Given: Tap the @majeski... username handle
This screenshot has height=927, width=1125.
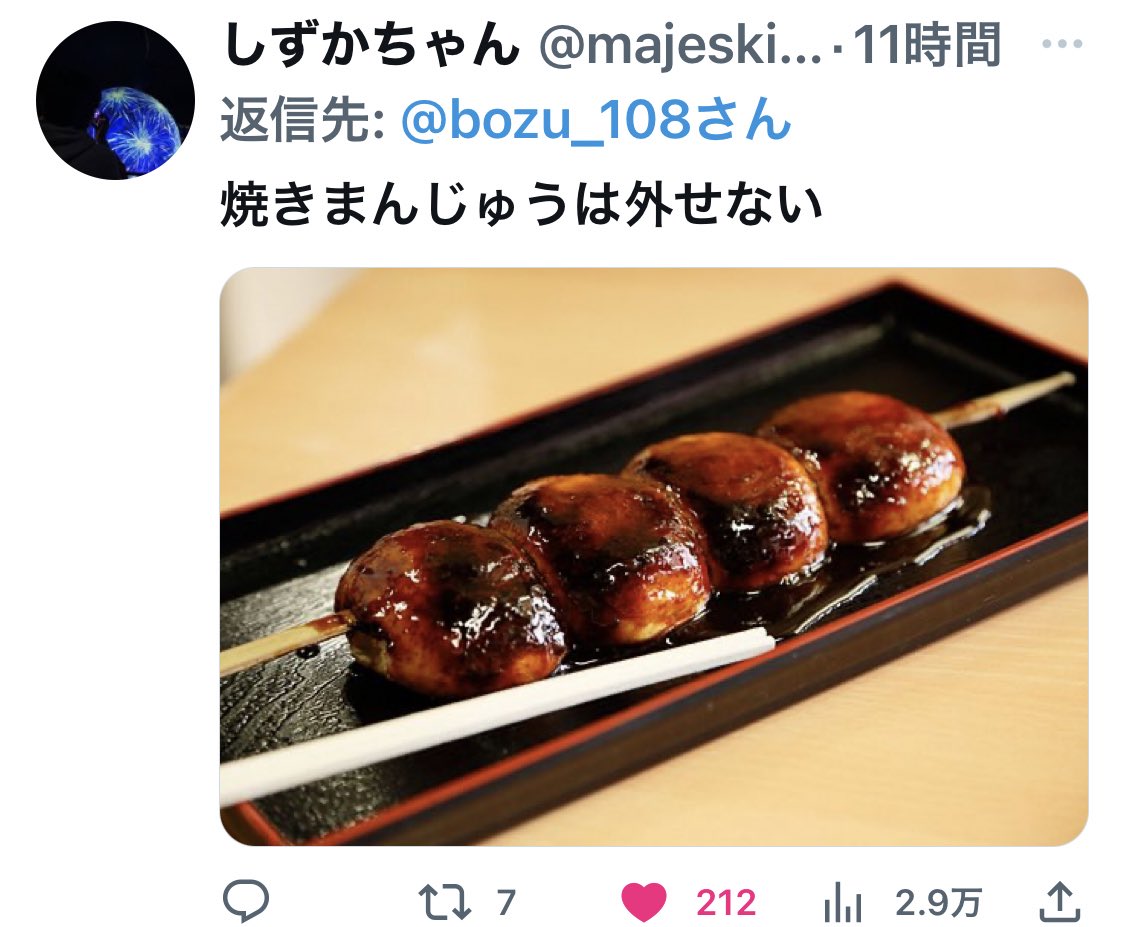Looking at the screenshot, I should click(679, 45).
